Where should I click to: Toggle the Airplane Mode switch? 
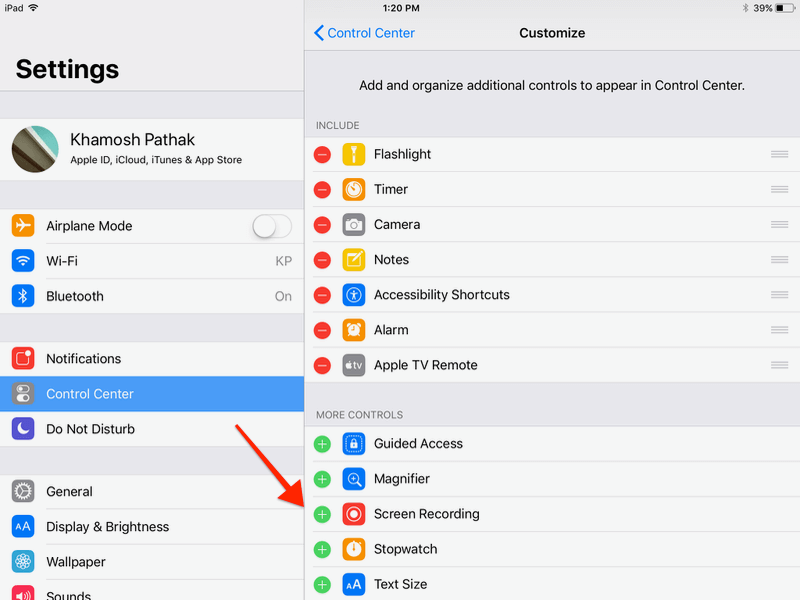pos(271,226)
